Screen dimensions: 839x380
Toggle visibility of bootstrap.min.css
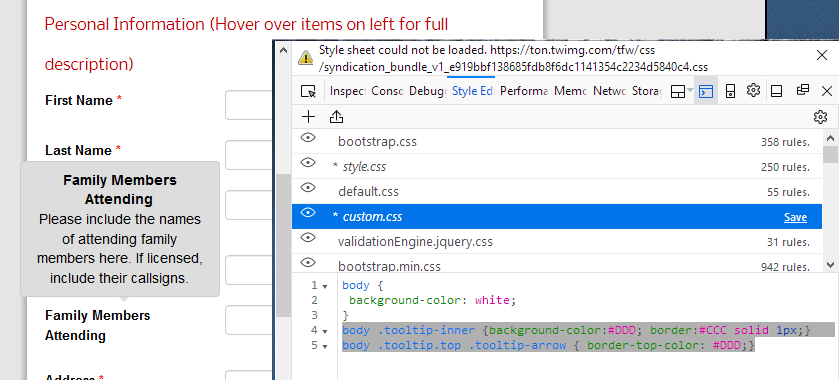308,262
